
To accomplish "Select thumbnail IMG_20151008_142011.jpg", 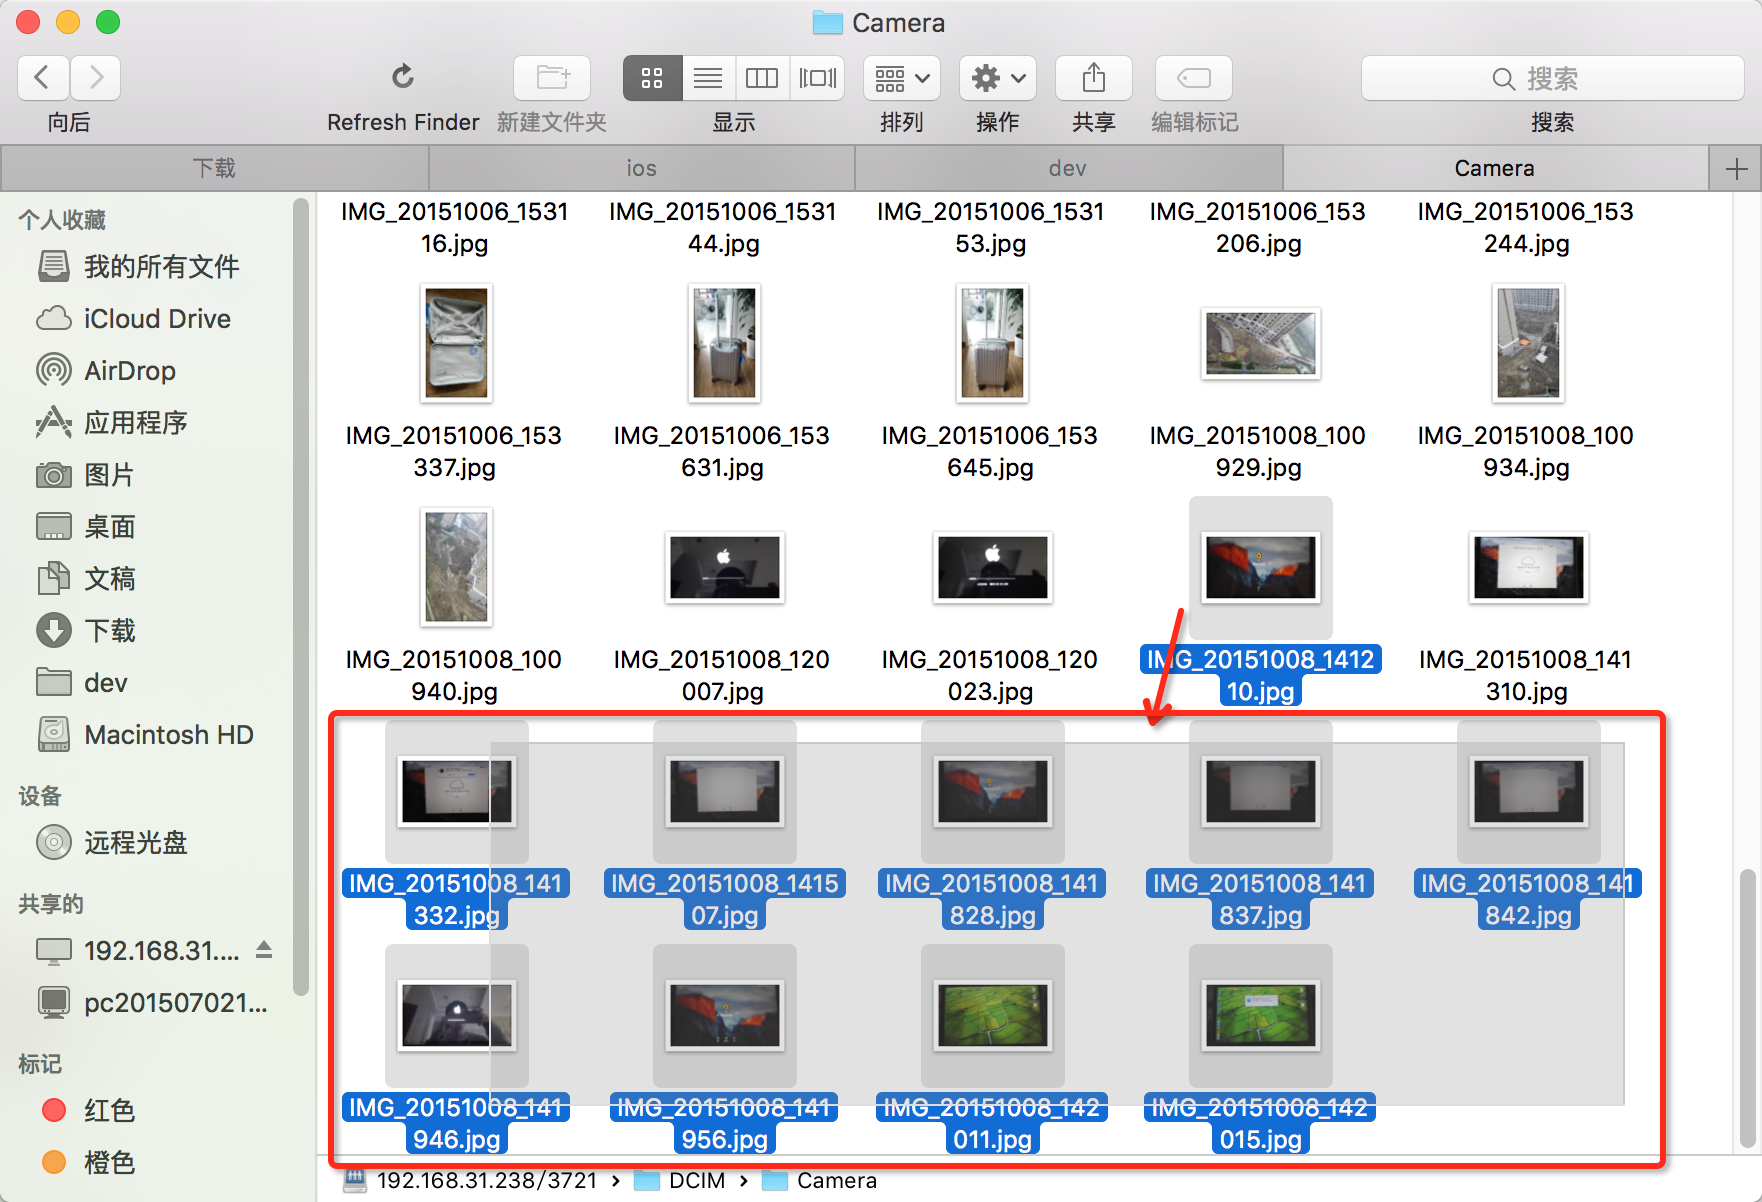I will [x=992, y=1015].
